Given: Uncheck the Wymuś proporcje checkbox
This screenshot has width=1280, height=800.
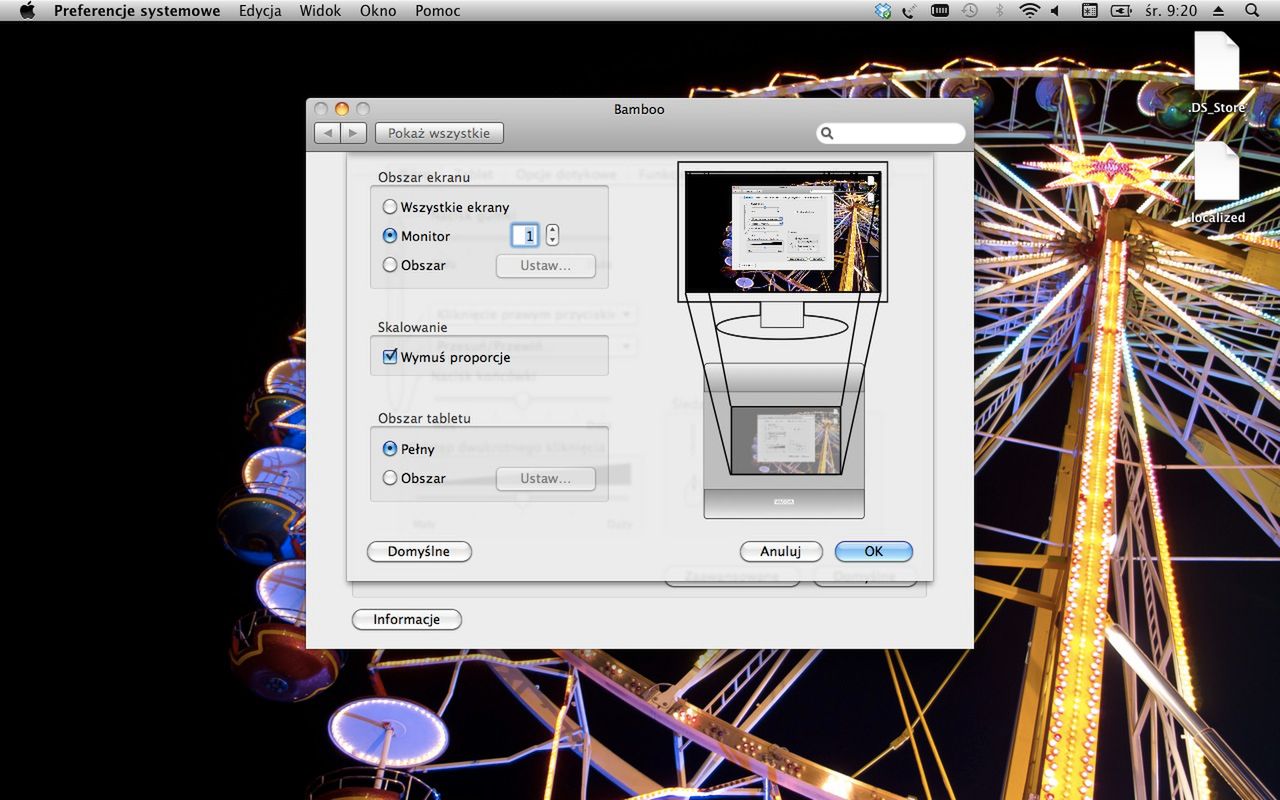Looking at the screenshot, I should (390, 357).
